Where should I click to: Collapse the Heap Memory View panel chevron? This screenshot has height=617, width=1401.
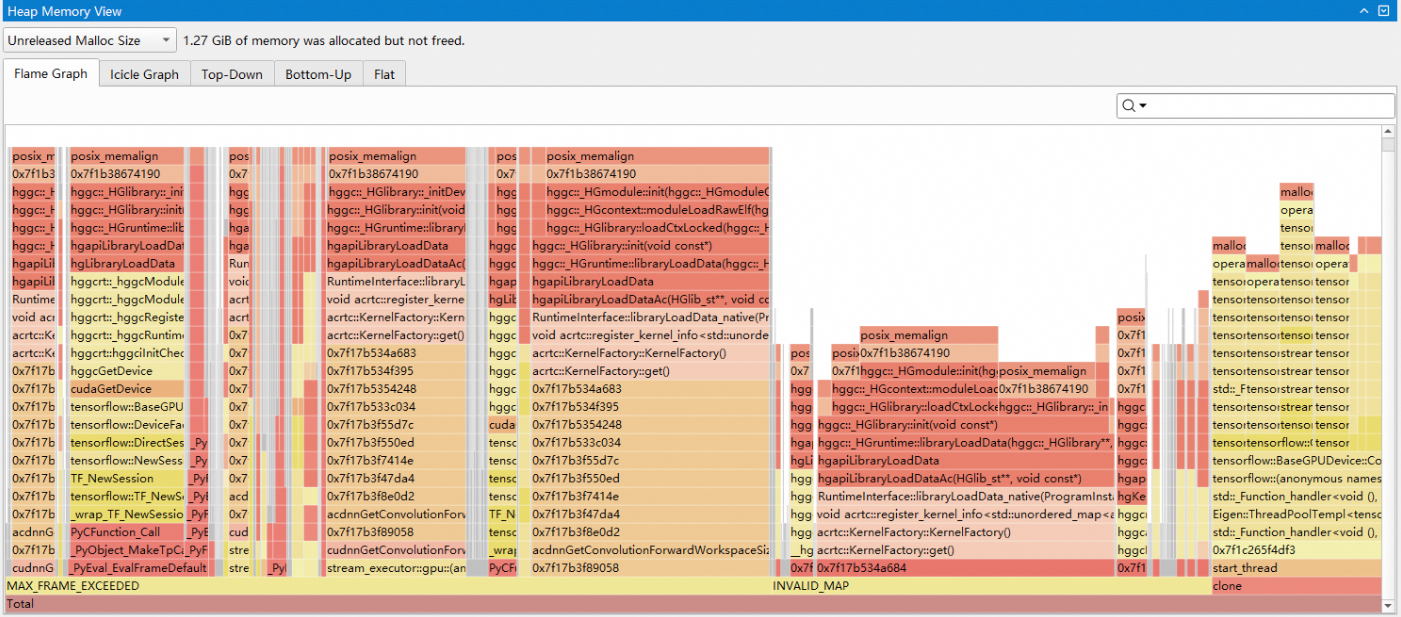pyautogui.click(x=1364, y=10)
